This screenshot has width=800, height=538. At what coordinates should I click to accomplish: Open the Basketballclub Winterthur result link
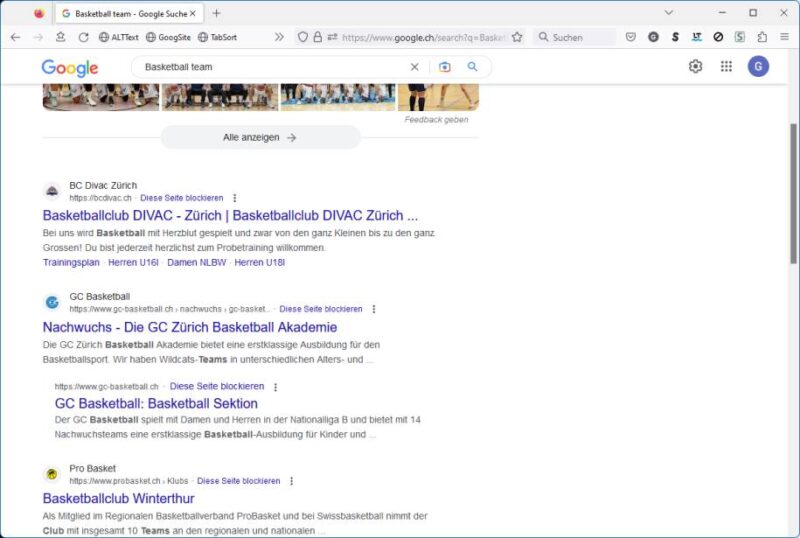click(118, 498)
